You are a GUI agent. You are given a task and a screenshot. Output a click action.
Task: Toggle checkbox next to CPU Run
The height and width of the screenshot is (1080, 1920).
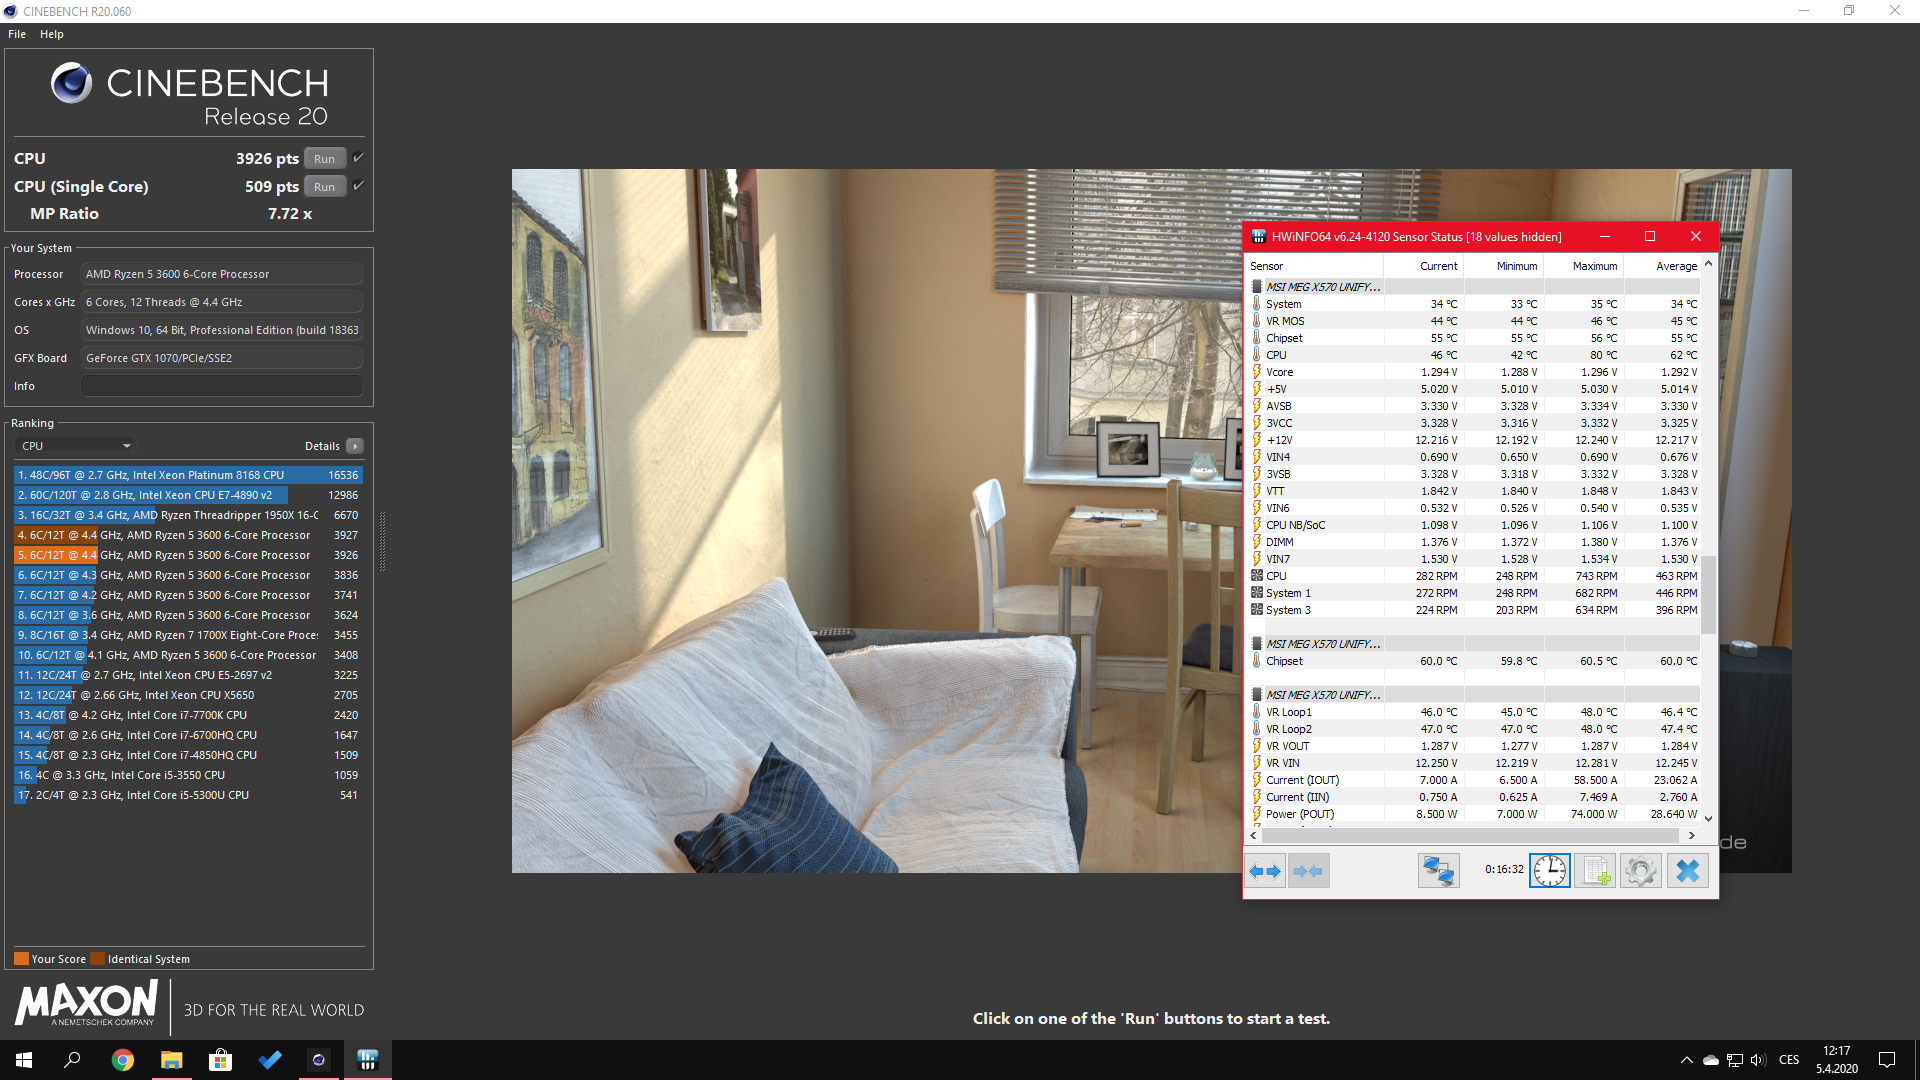point(359,158)
